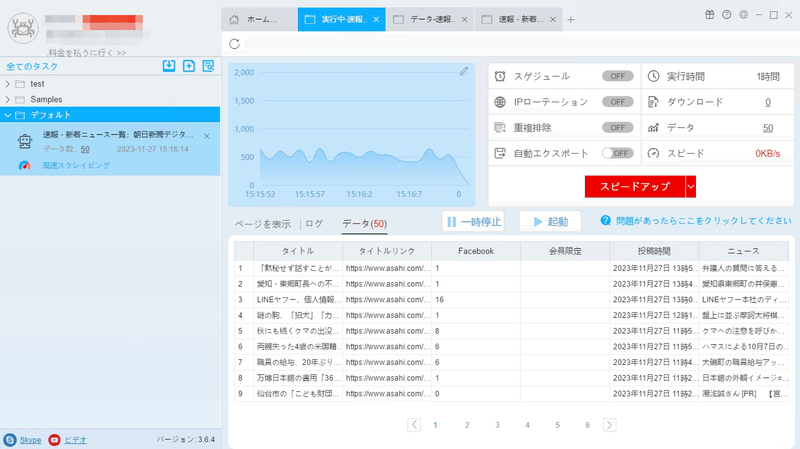Image resolution: width=800 pixels, height=449 pixels.
Task: Click the 全てのタスク heading
Action: (x=32, y=66)
